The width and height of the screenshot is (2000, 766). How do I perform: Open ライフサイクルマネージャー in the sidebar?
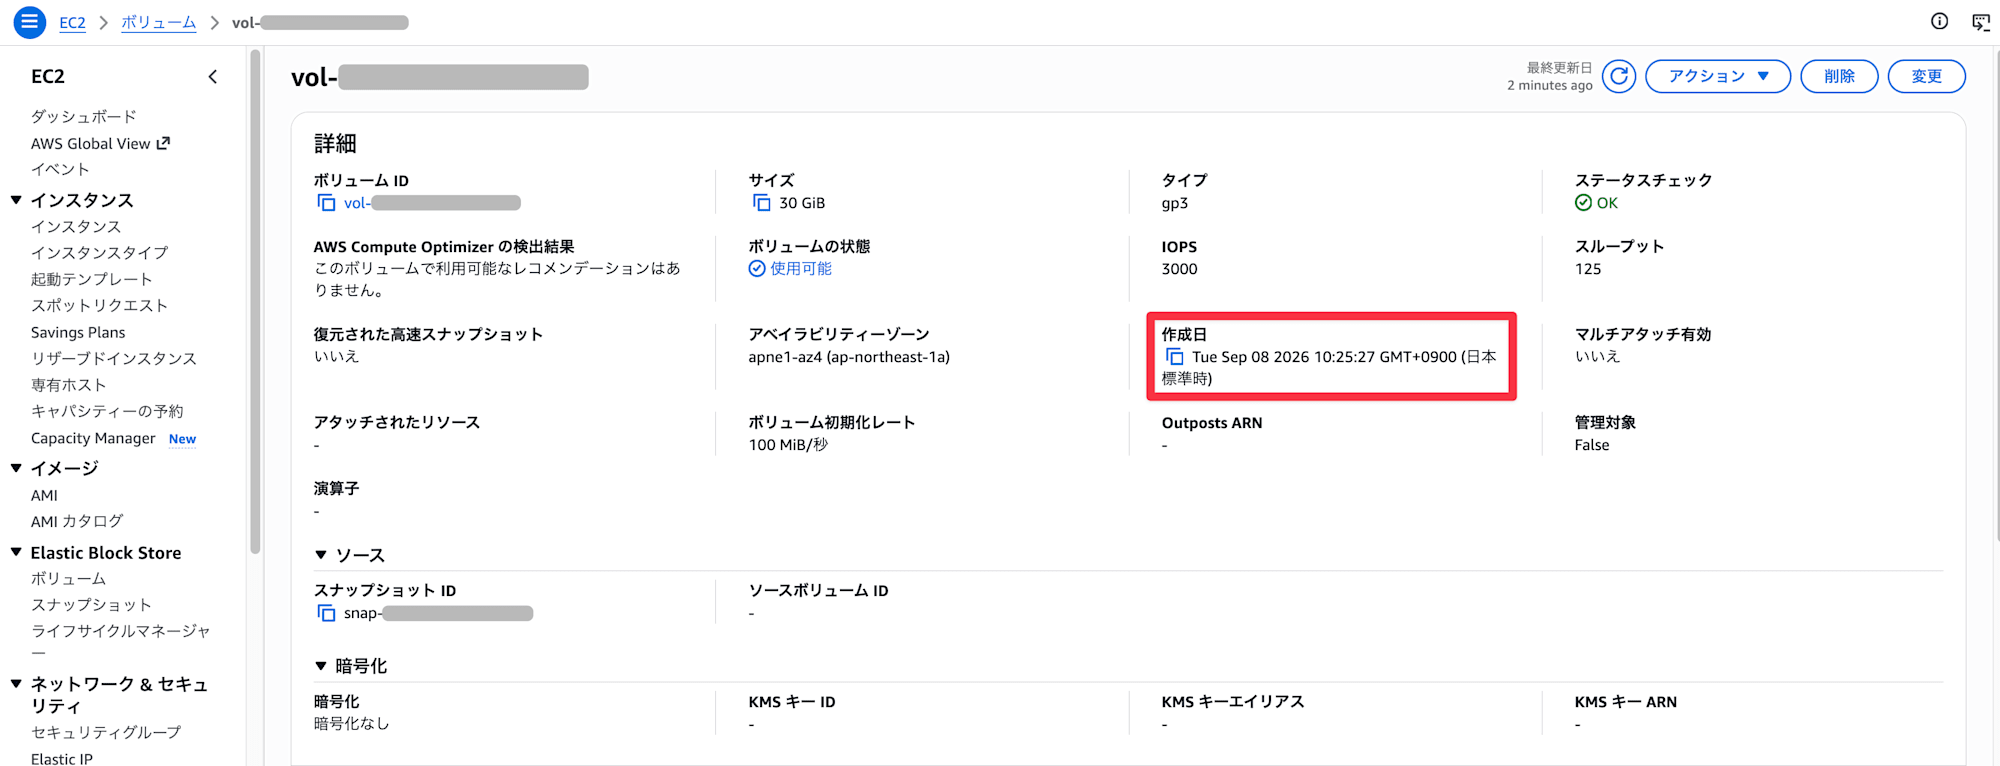point(121,641)
